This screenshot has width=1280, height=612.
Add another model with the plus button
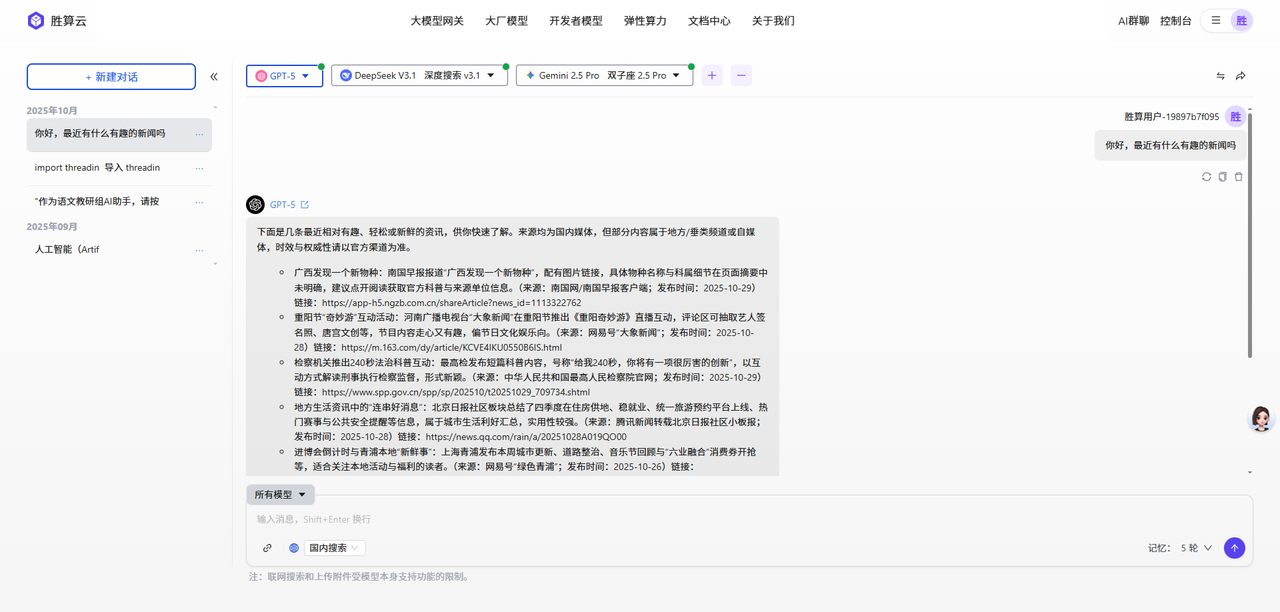coord(712,75)
